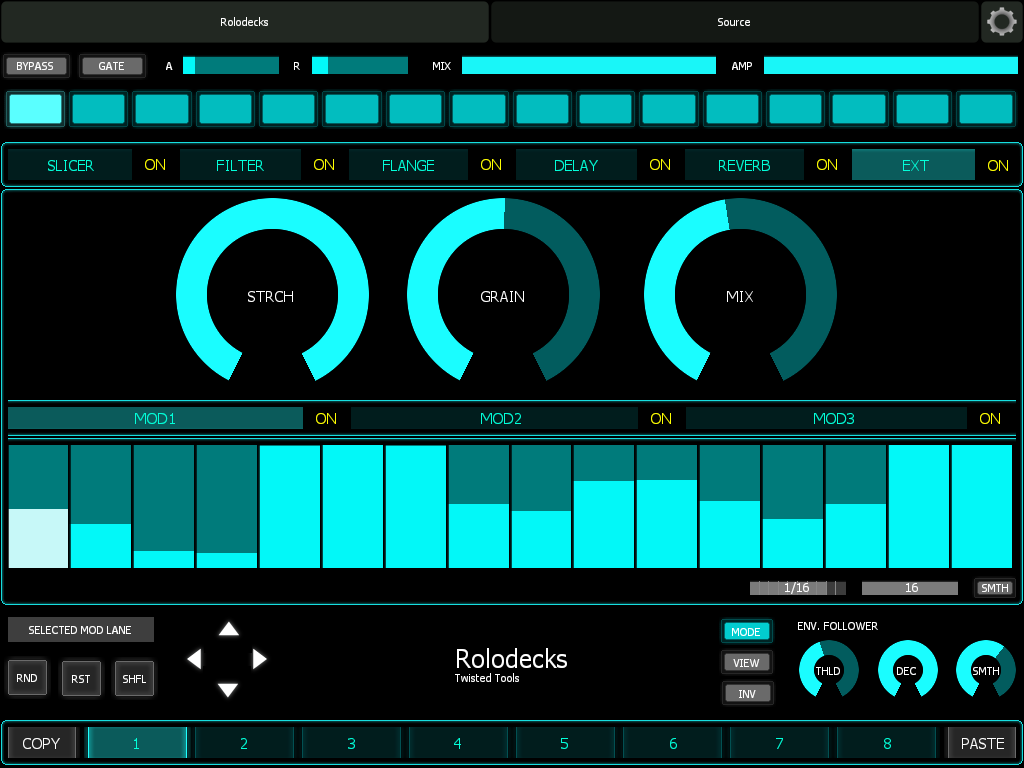Toggle MOD1 lane ON switch
Screen dimensions: 1024x768
pos(326,419)
